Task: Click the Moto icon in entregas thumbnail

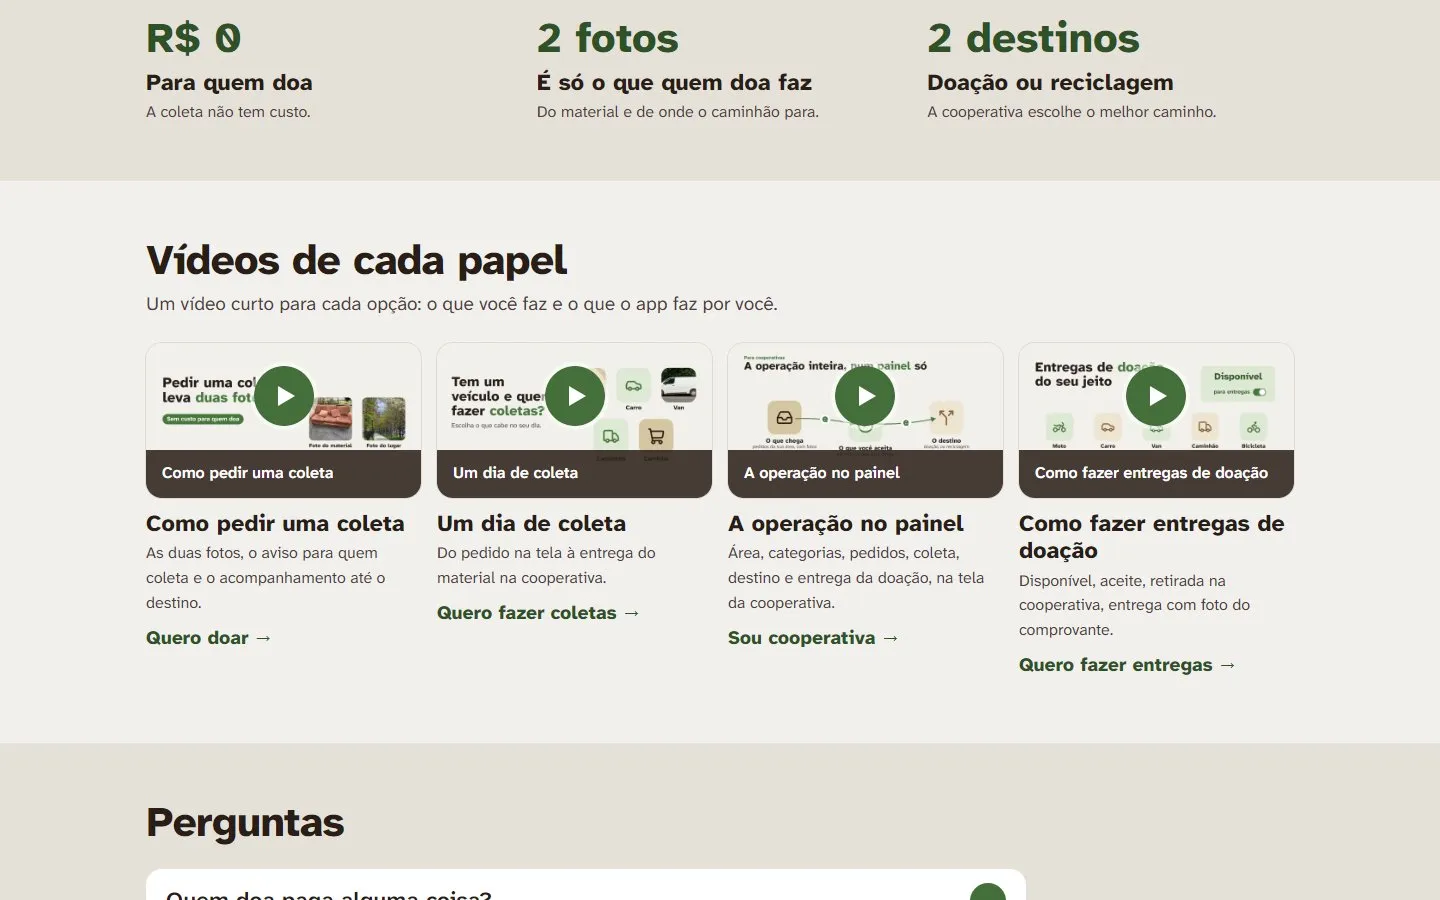Action: 1059,427
